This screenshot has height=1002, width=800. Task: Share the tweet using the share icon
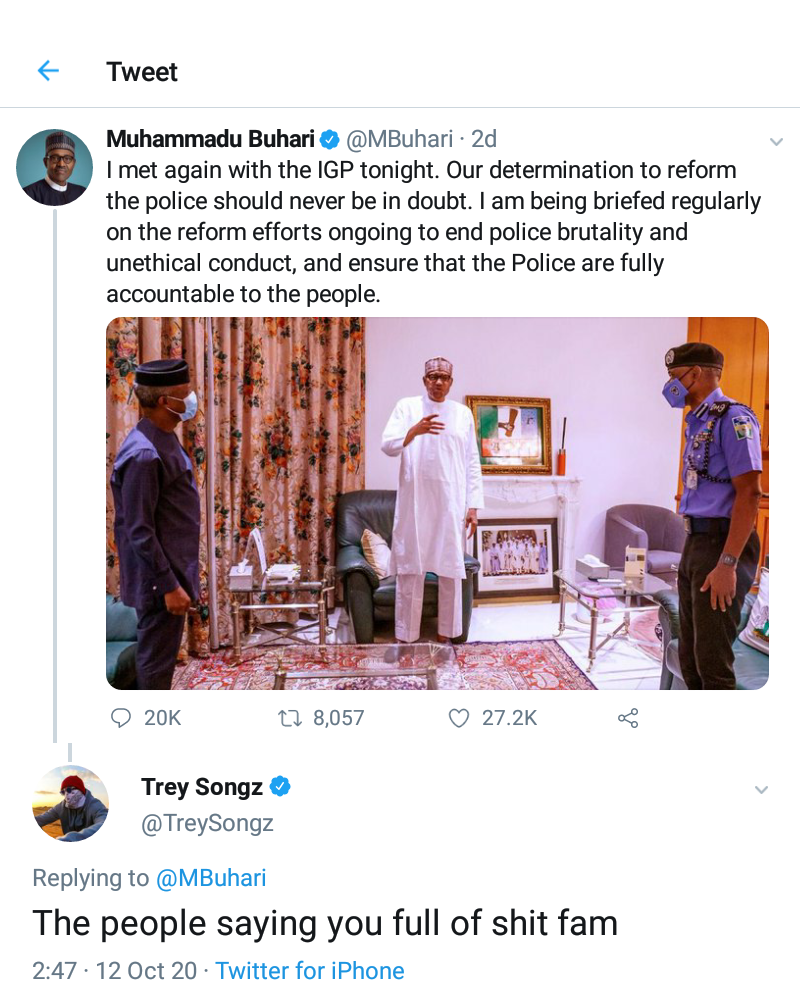point(628,717)
